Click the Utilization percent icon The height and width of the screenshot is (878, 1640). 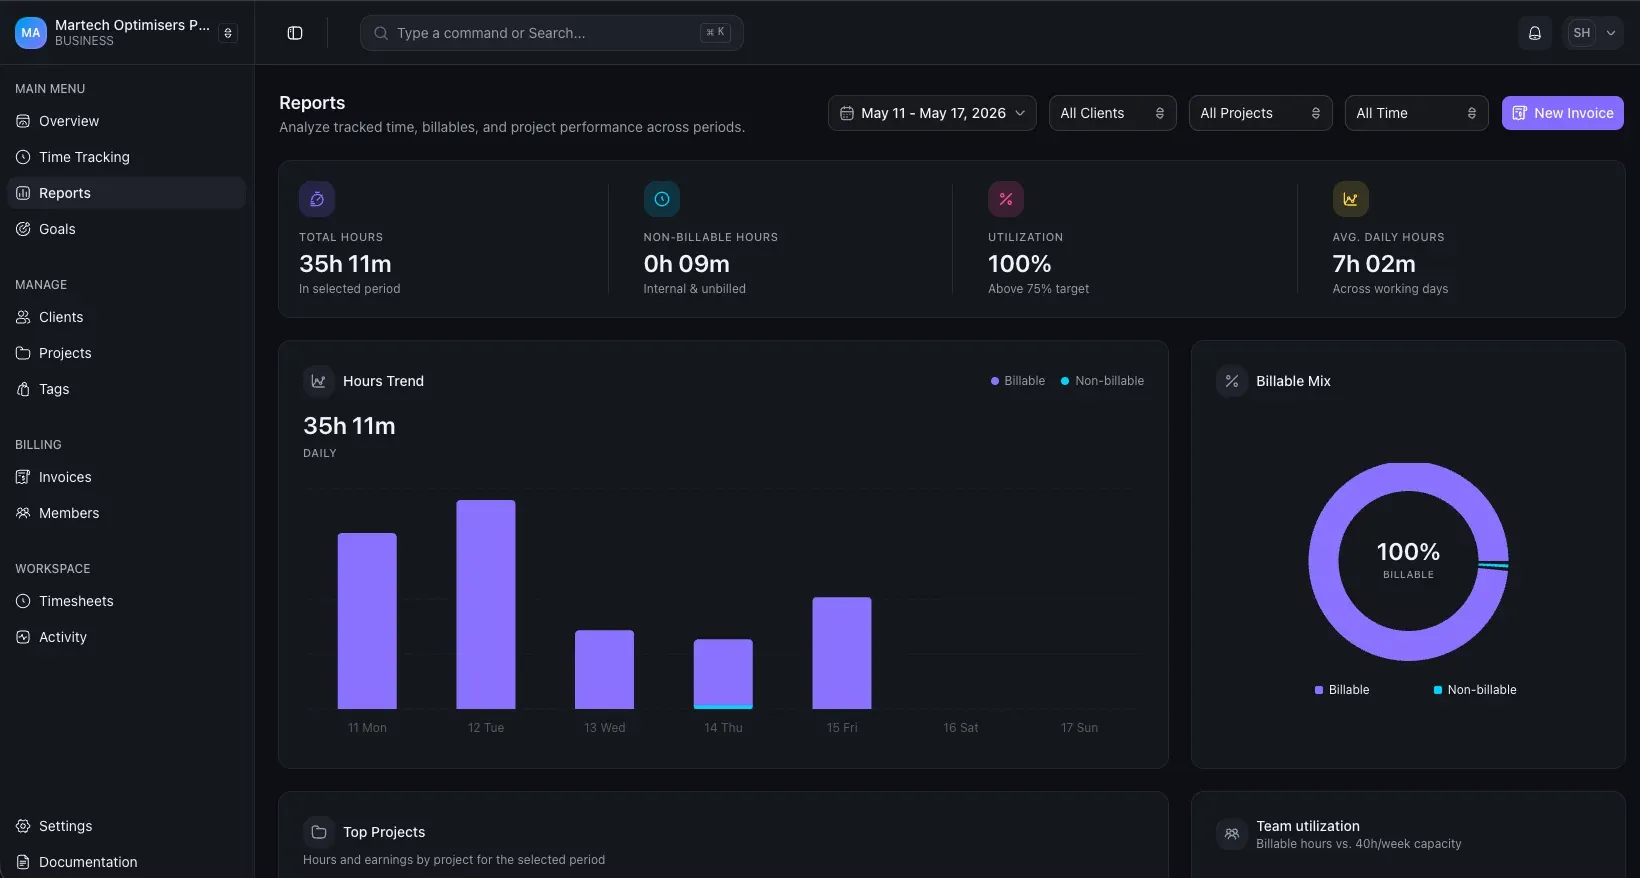pyautogui.click(x=1006, y=199)
